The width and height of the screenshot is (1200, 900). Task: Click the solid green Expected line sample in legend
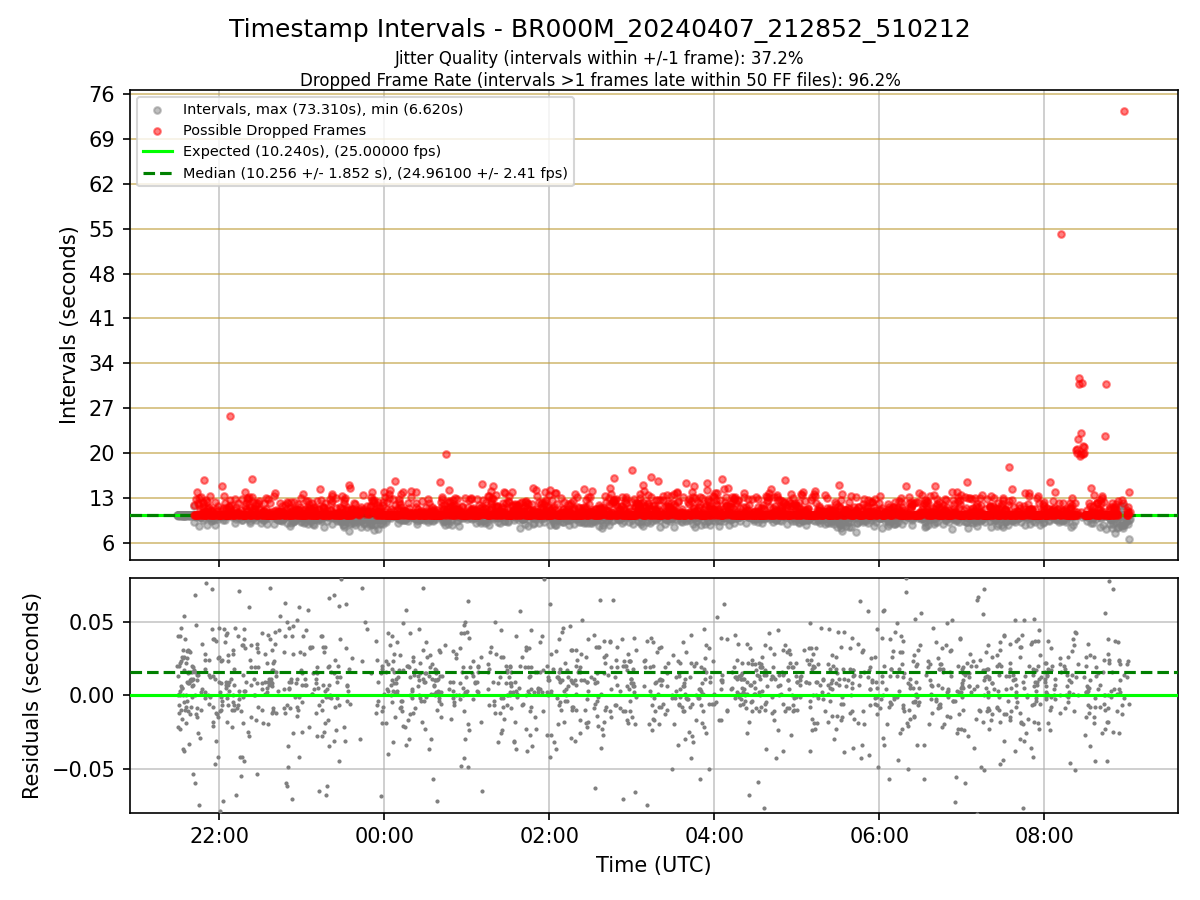coord(157,152)
